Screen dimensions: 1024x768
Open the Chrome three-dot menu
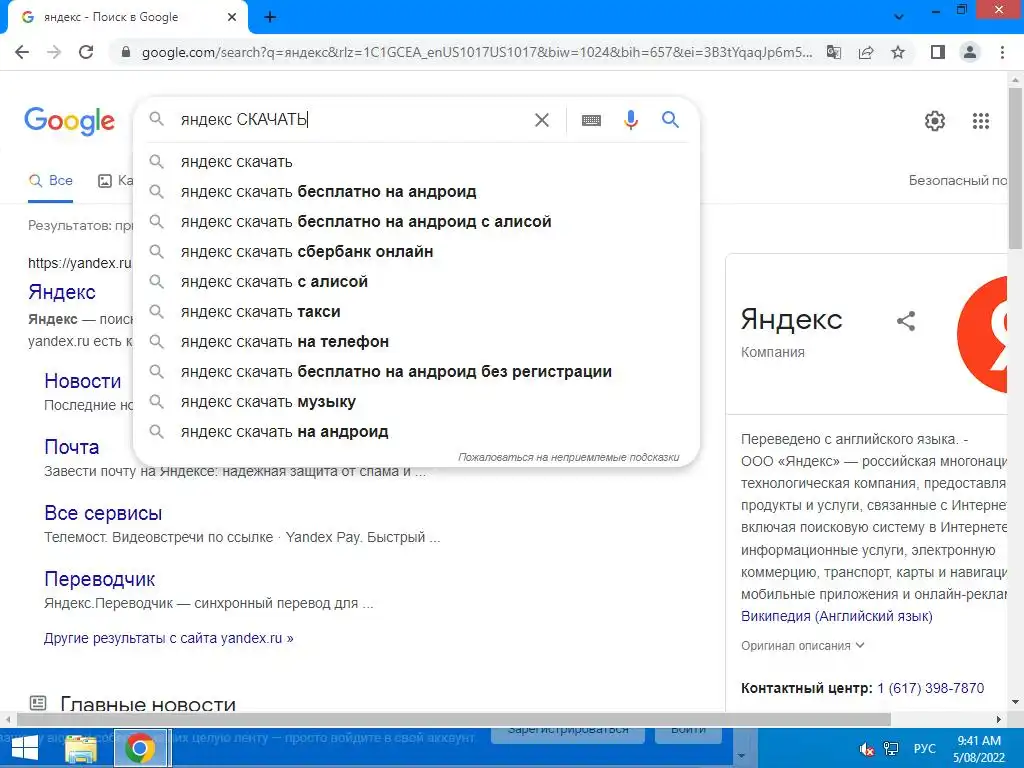[1002, 52]
